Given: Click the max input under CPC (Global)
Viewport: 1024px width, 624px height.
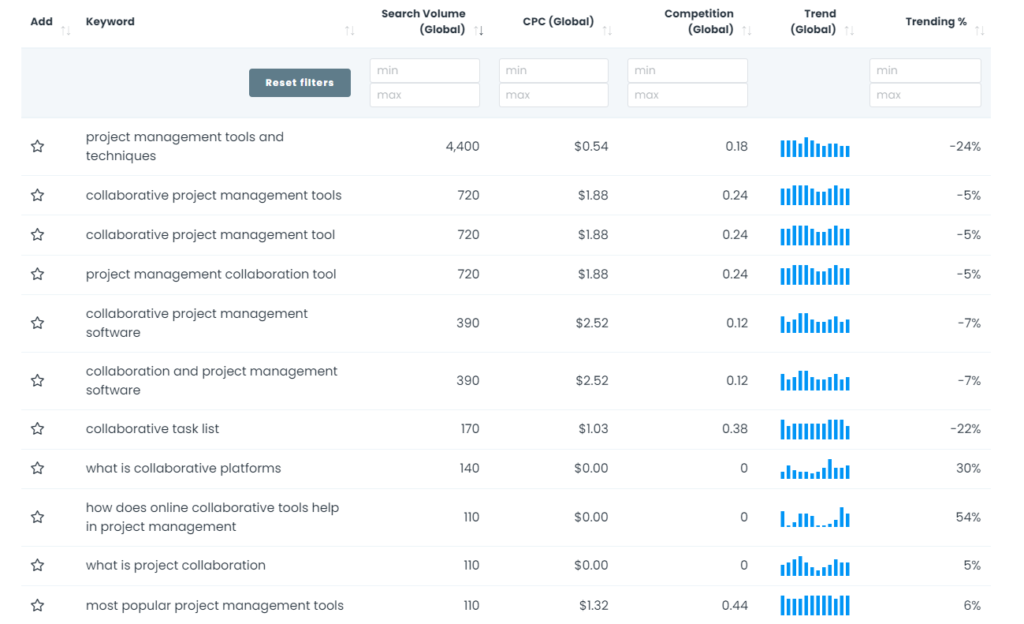Looking at the screenshot, I should 554,95.
